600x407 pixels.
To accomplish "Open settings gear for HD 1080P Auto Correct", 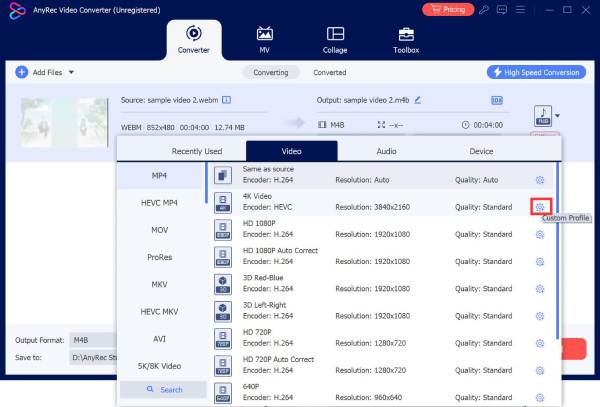I will [x=540, y=262].
